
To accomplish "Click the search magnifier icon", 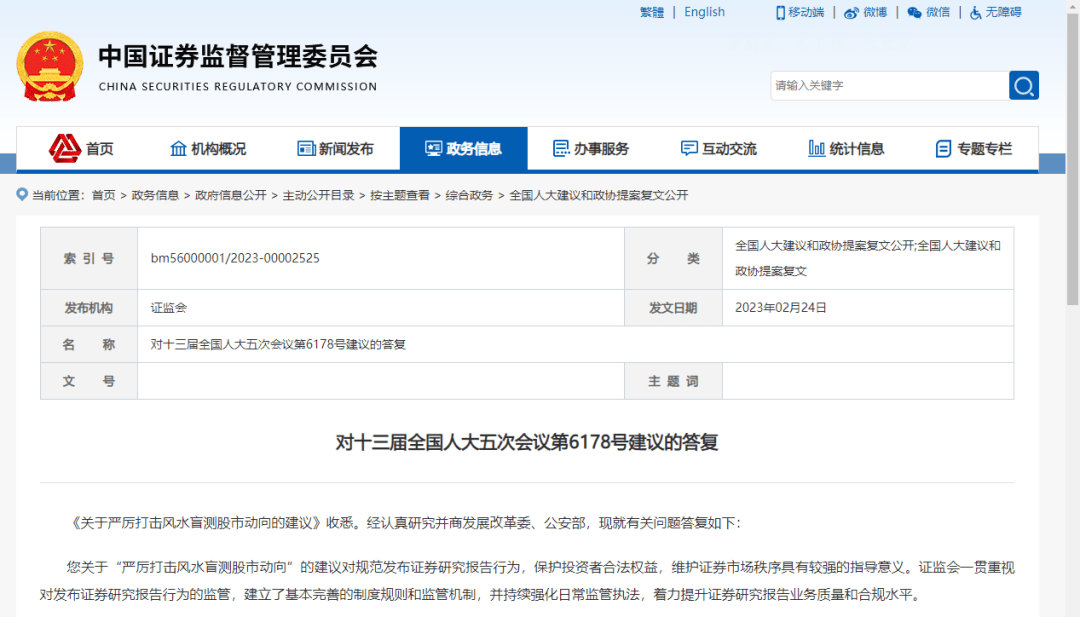I will click(x=1023, y=85).
